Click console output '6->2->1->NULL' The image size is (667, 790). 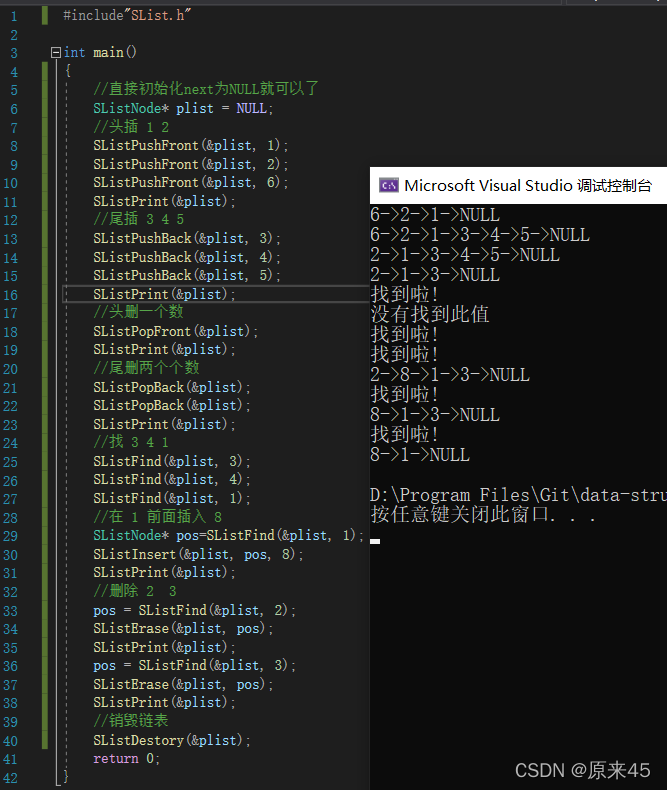(435, 215)
